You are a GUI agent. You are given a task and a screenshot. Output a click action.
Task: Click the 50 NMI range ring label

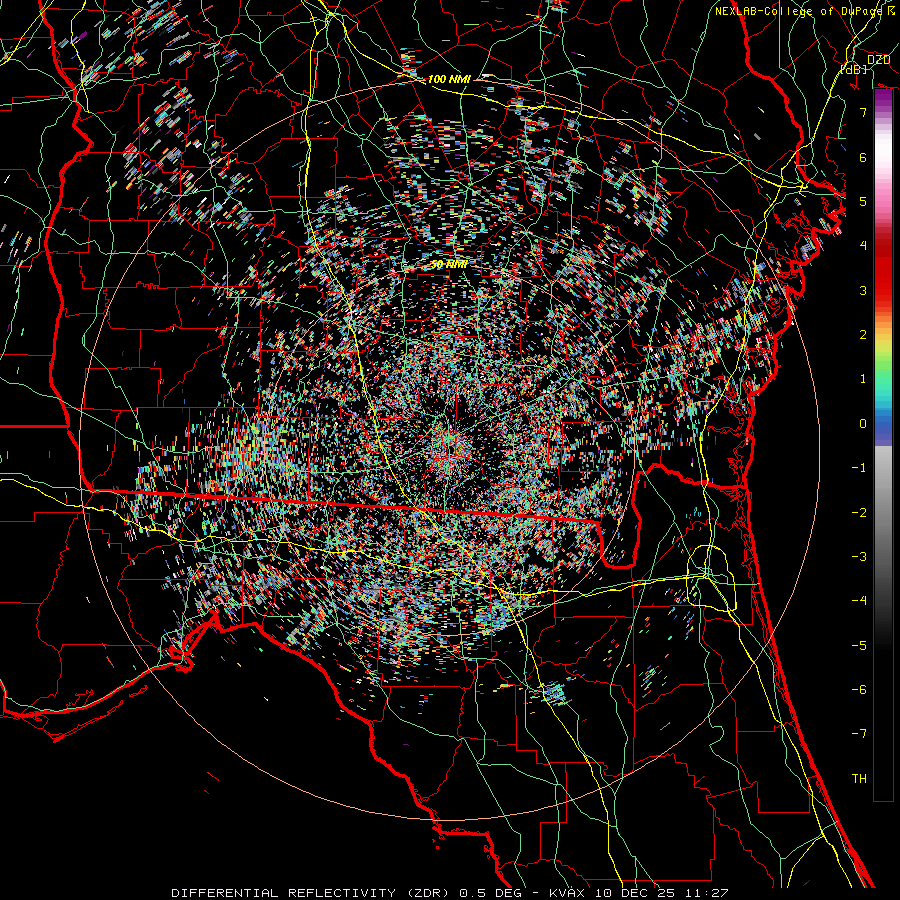pyautogui.click(x=449, y=265)
